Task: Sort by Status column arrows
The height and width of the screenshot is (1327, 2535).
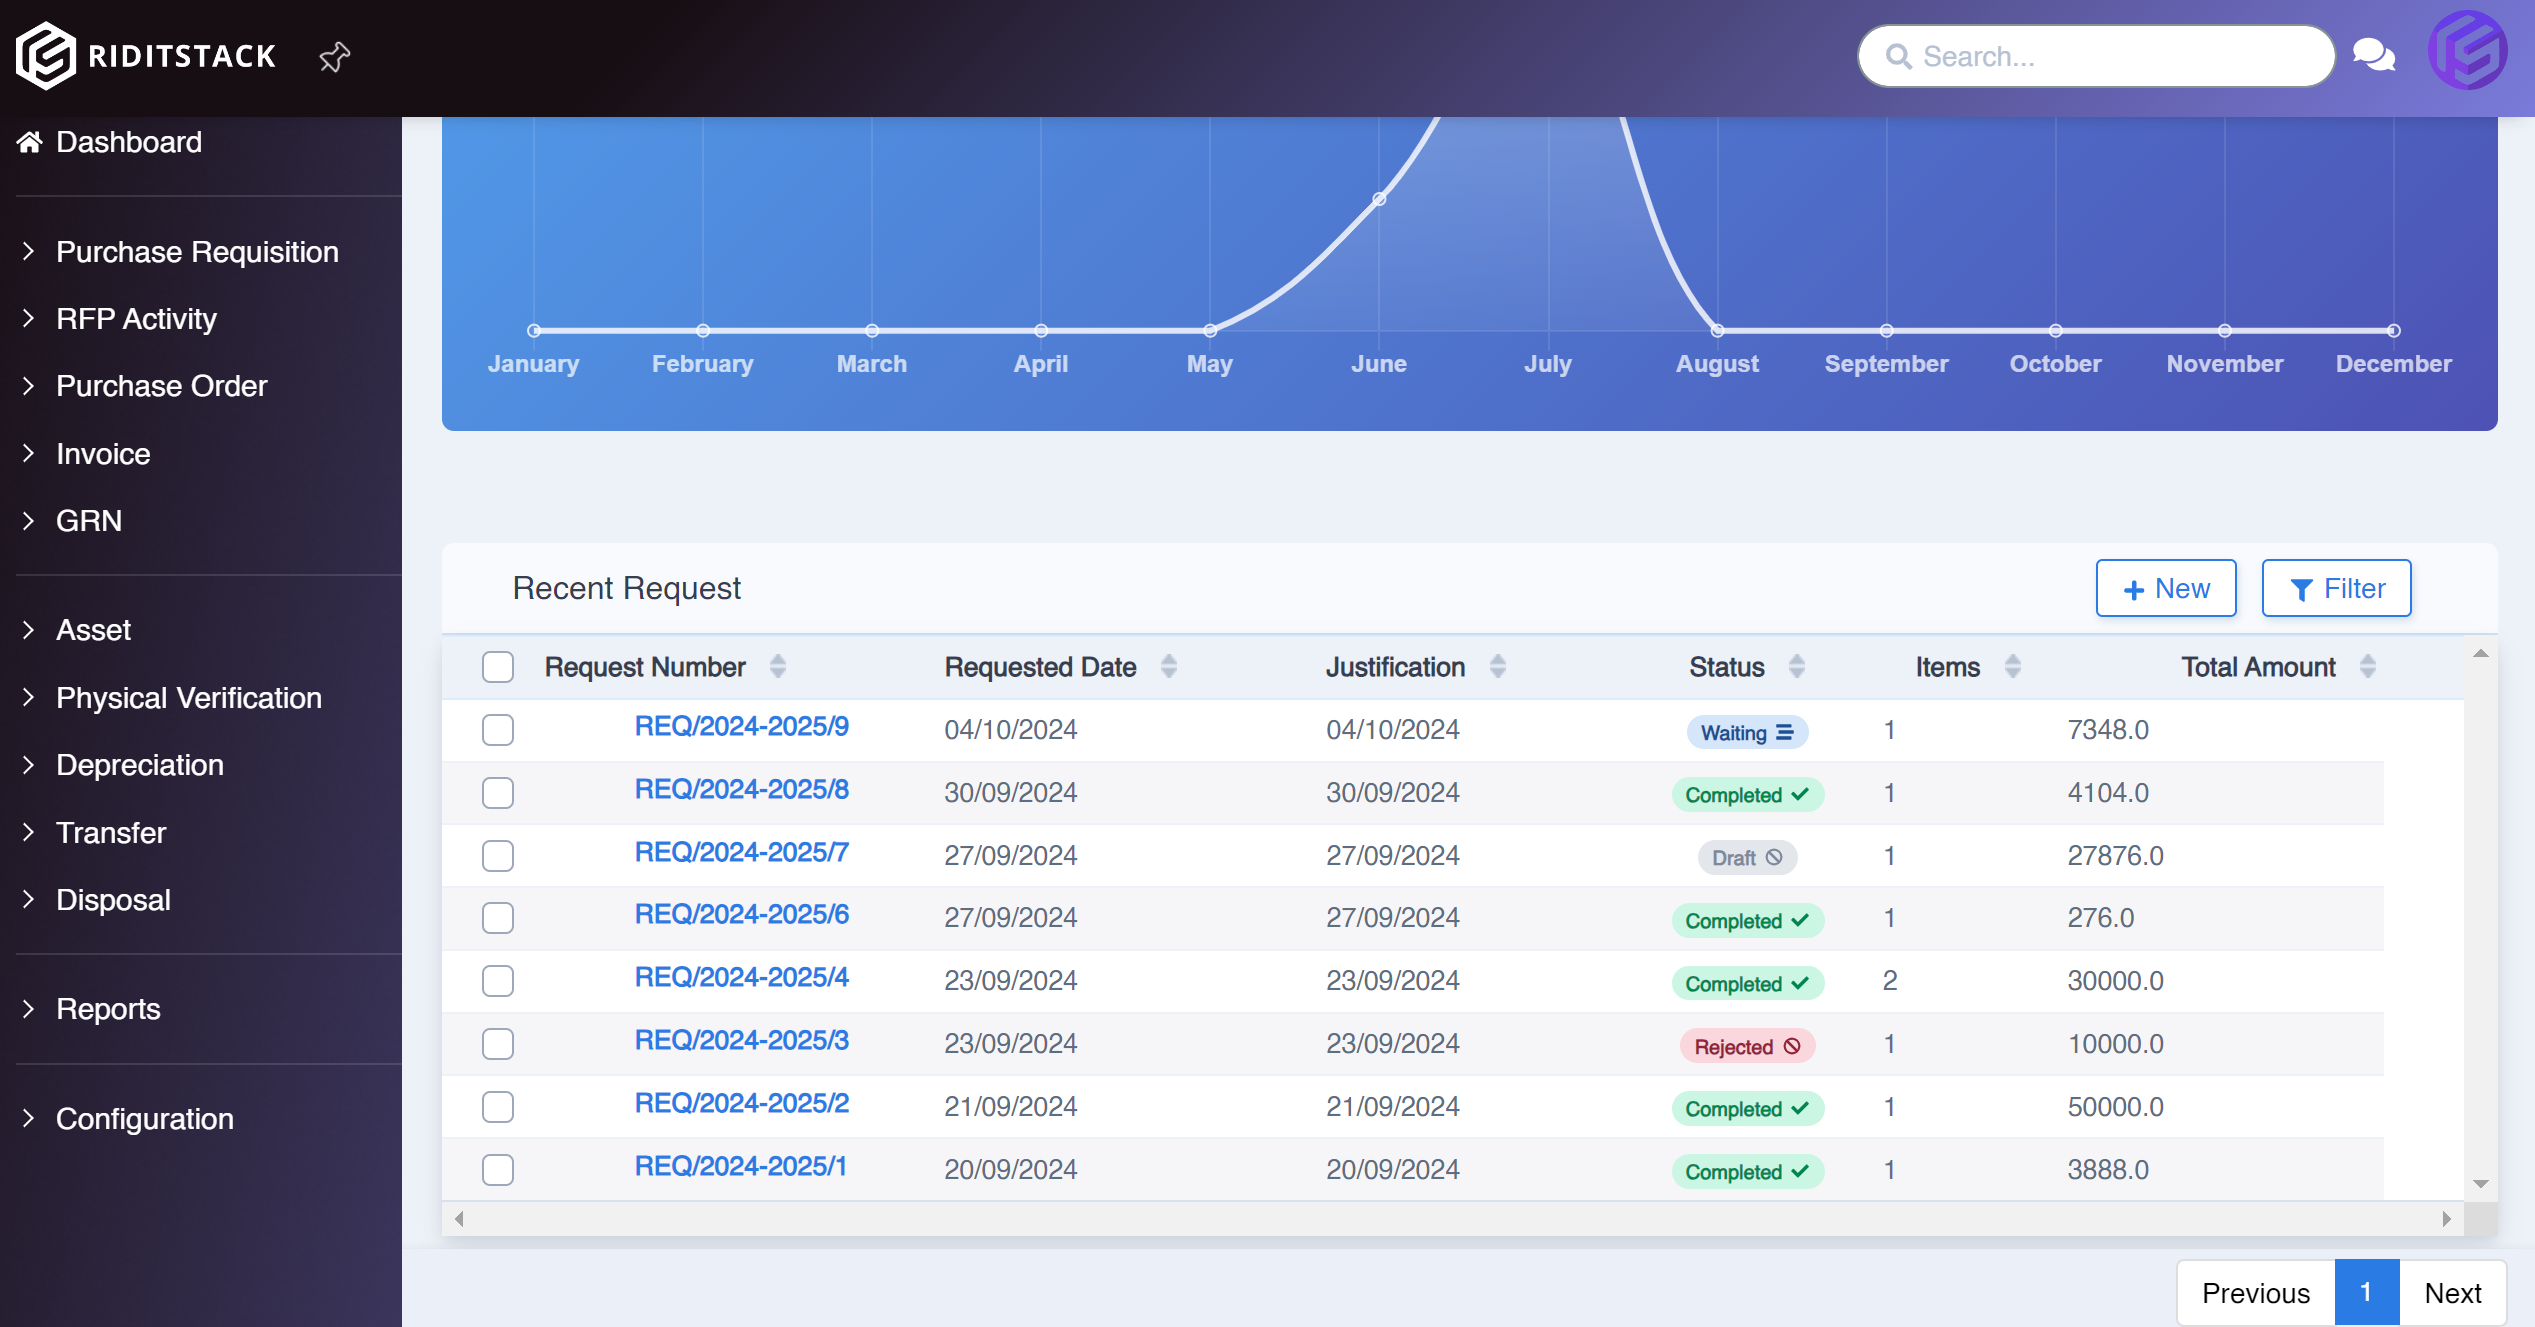Action: (x=1796, y=667)
